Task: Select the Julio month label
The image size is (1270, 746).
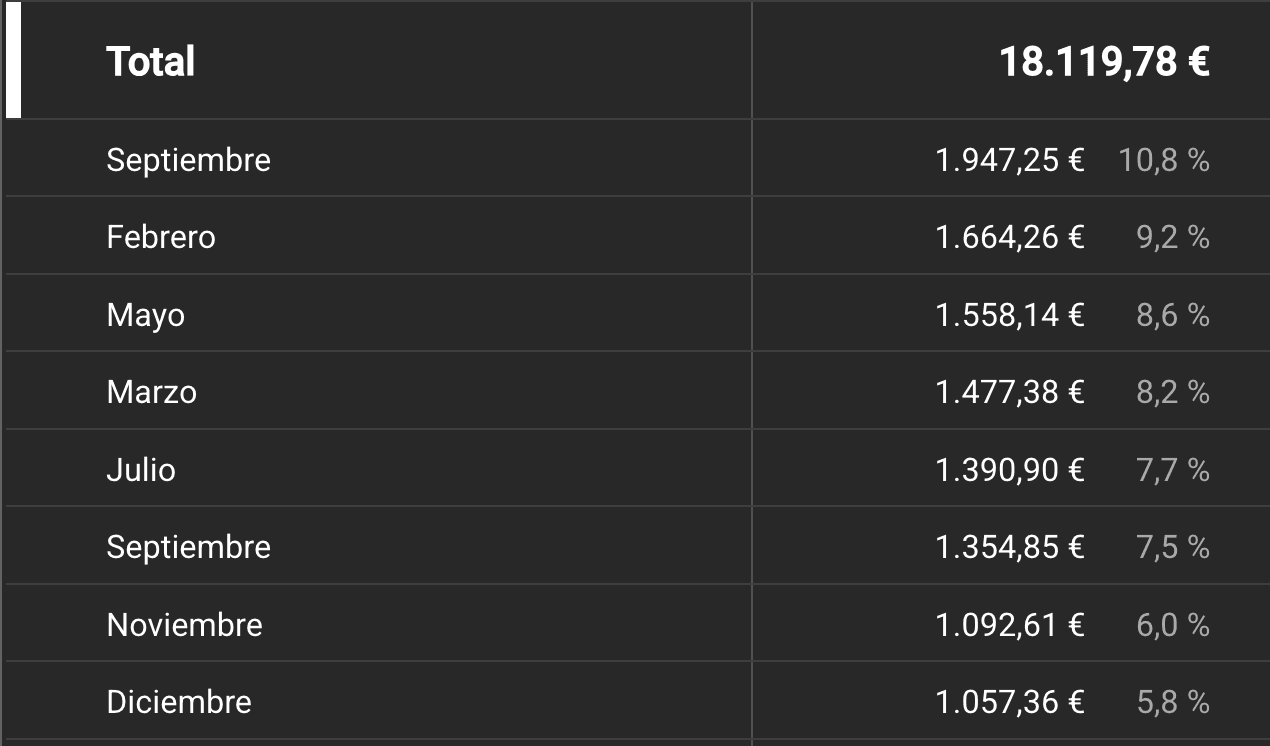Action: 141,469
